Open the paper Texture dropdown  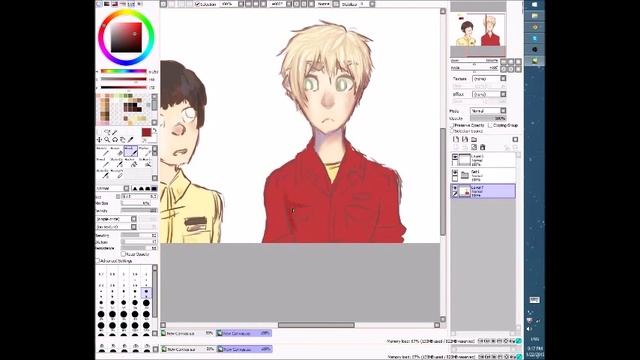point(503,78)
